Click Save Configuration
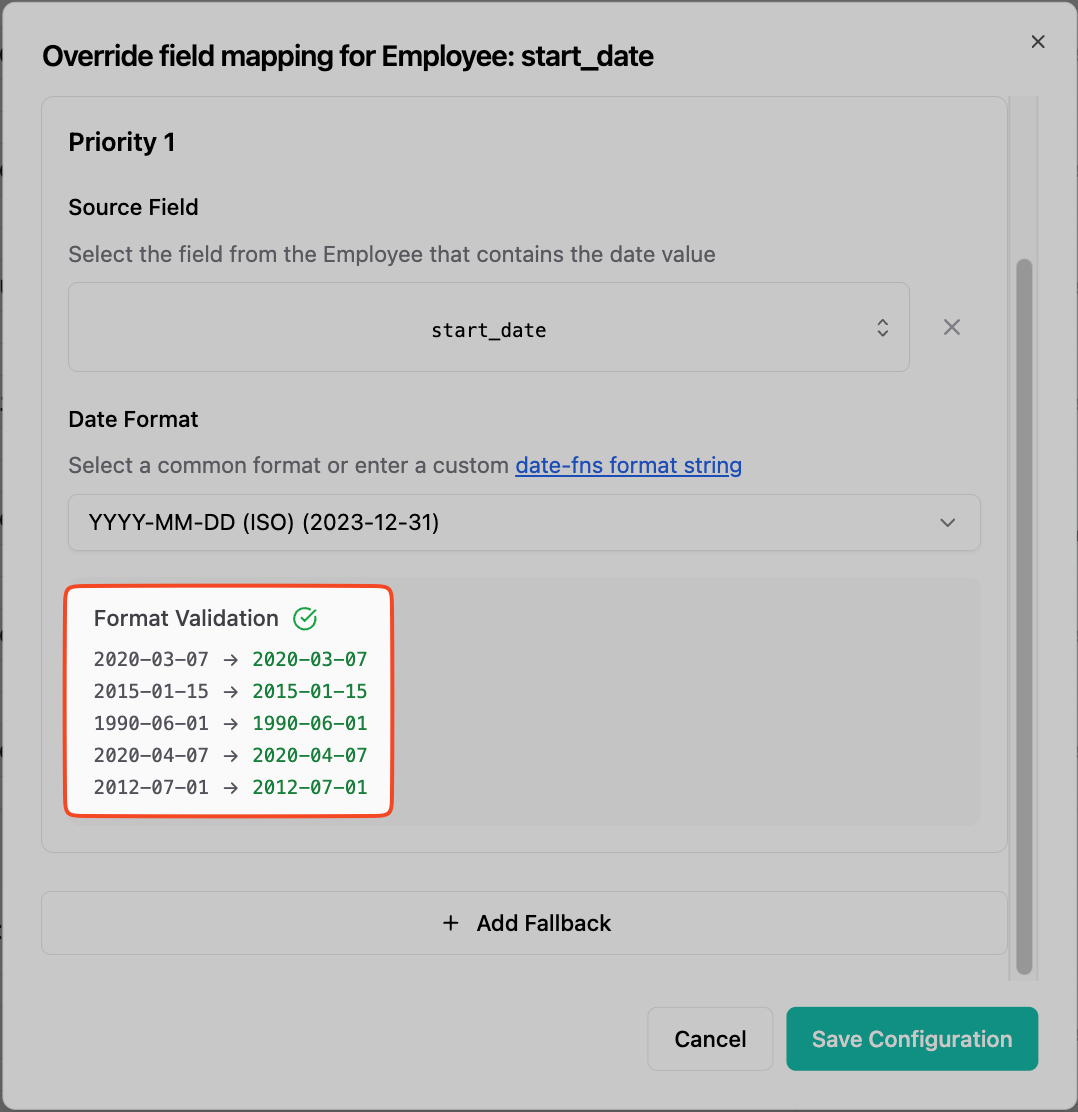The width and height of the screenshot is (1078, 1112). click(x=912, y=1039)
